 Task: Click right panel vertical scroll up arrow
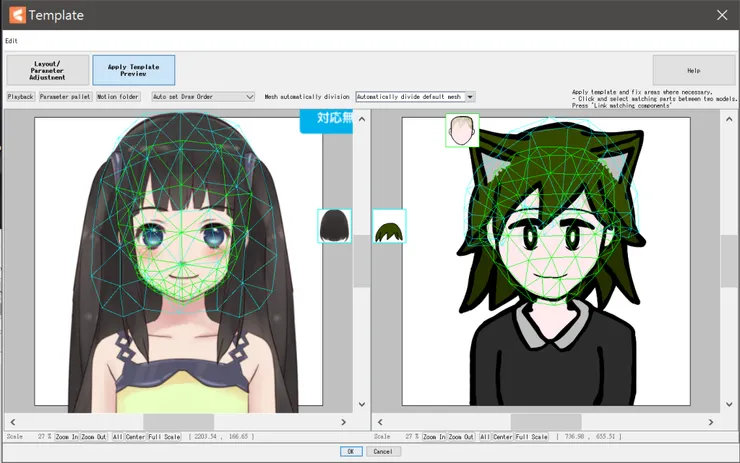729,119
